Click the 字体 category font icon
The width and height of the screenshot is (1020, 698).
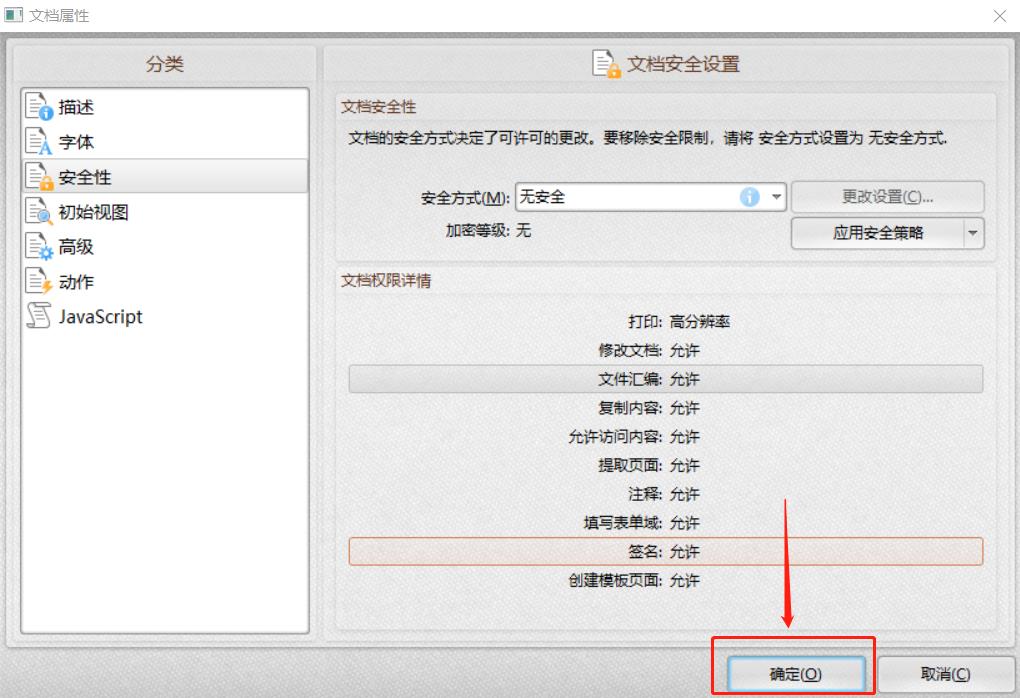pyautogui.click(x=38, y=141)
